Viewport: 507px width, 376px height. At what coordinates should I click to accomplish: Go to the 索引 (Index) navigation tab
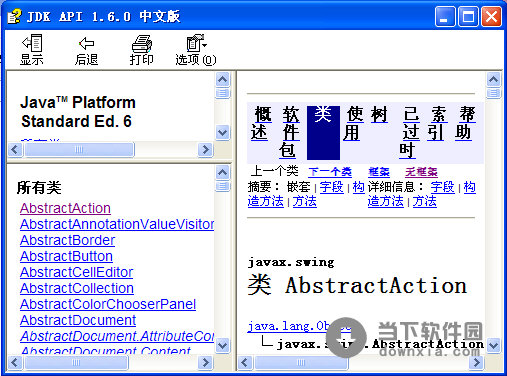coord(437,124)
